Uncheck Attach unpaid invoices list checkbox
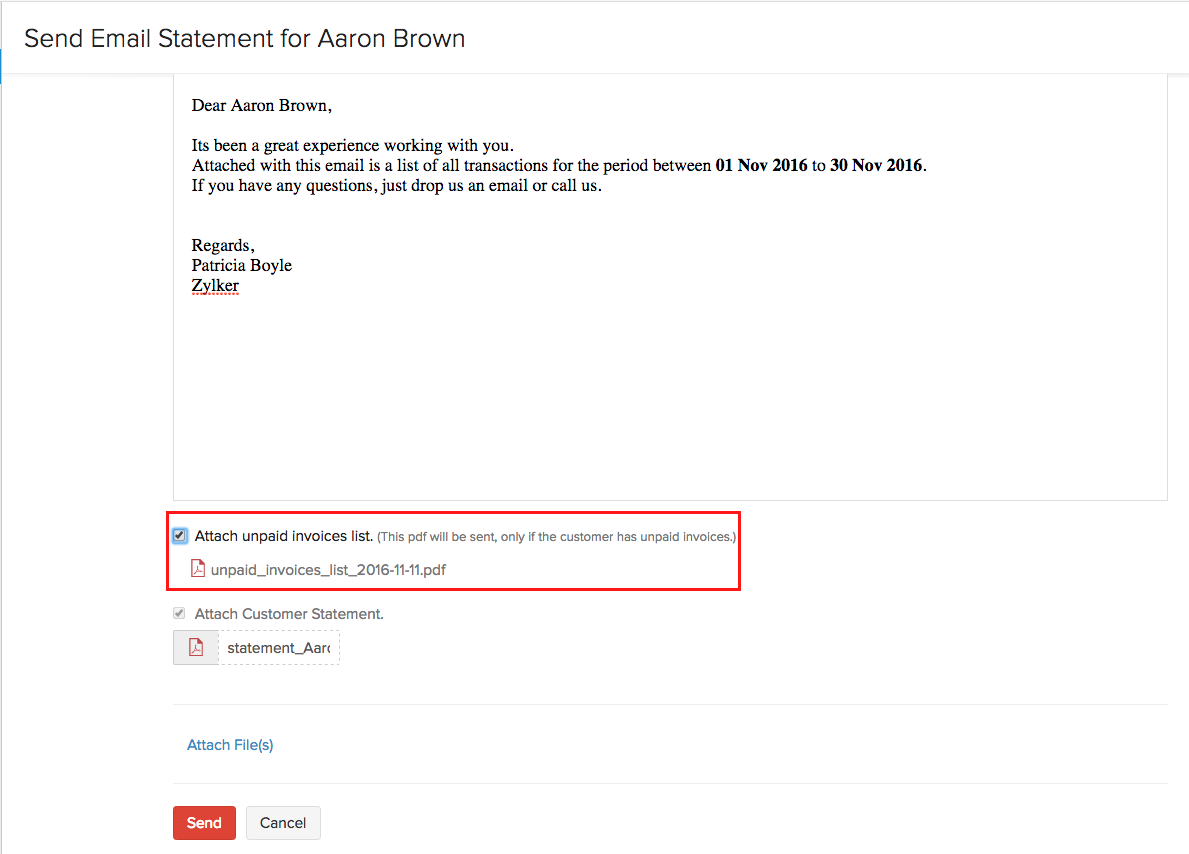The width and height of the screenshot is (1189, 854). point(180,536)
